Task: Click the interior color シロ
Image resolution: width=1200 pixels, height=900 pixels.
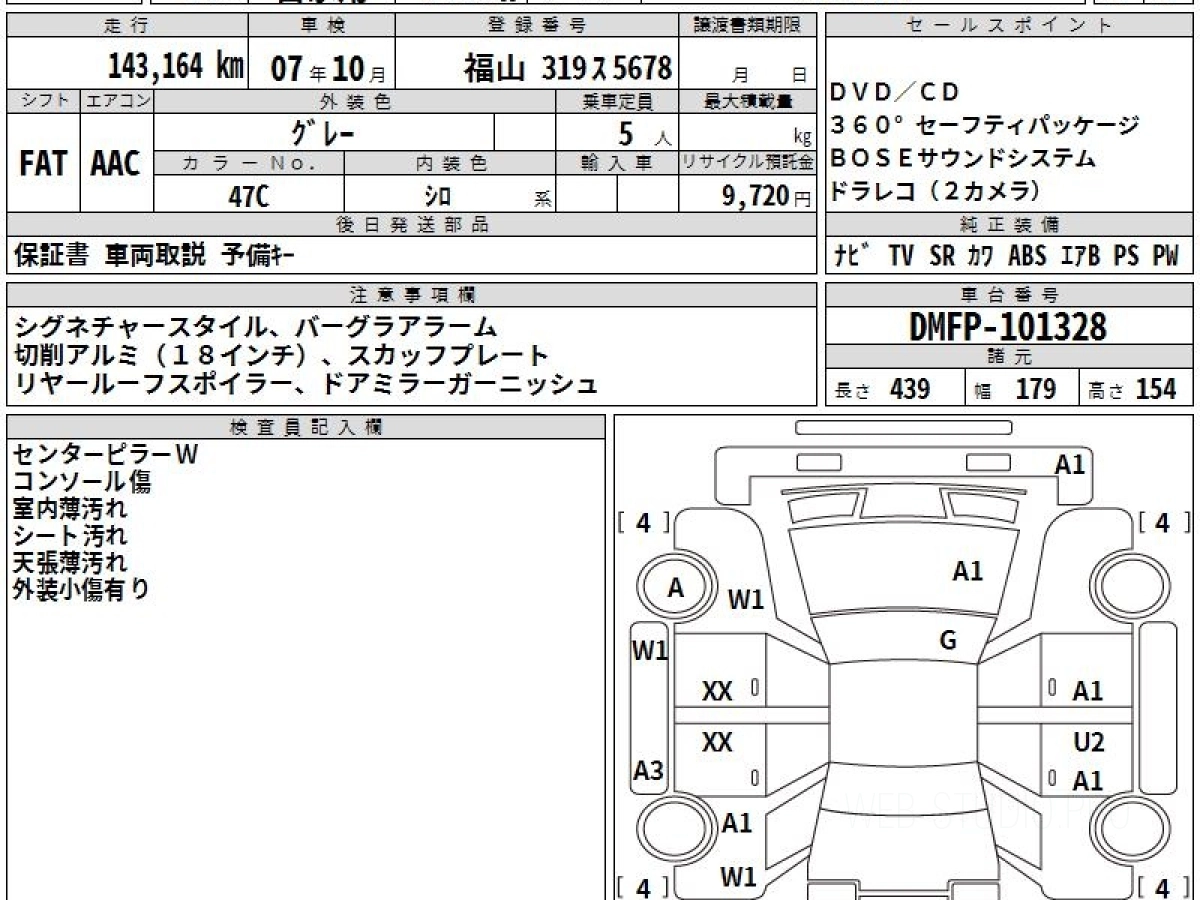Action: 437,197
